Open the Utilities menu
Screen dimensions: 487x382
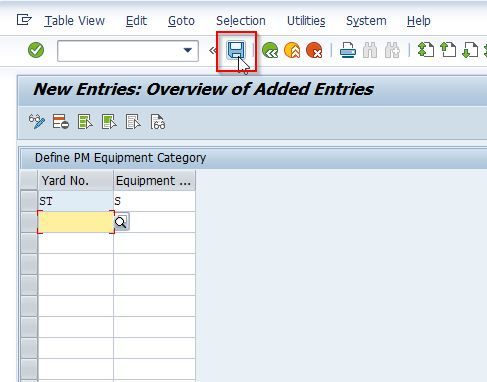click(x=306, y=21)
